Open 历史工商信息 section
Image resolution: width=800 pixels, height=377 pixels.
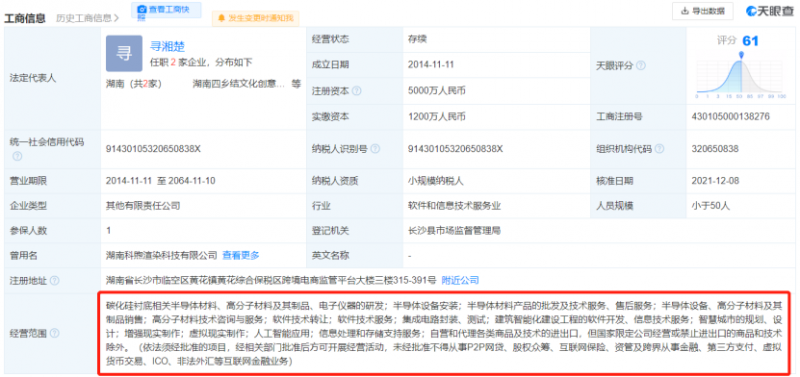tap(87, 18)
